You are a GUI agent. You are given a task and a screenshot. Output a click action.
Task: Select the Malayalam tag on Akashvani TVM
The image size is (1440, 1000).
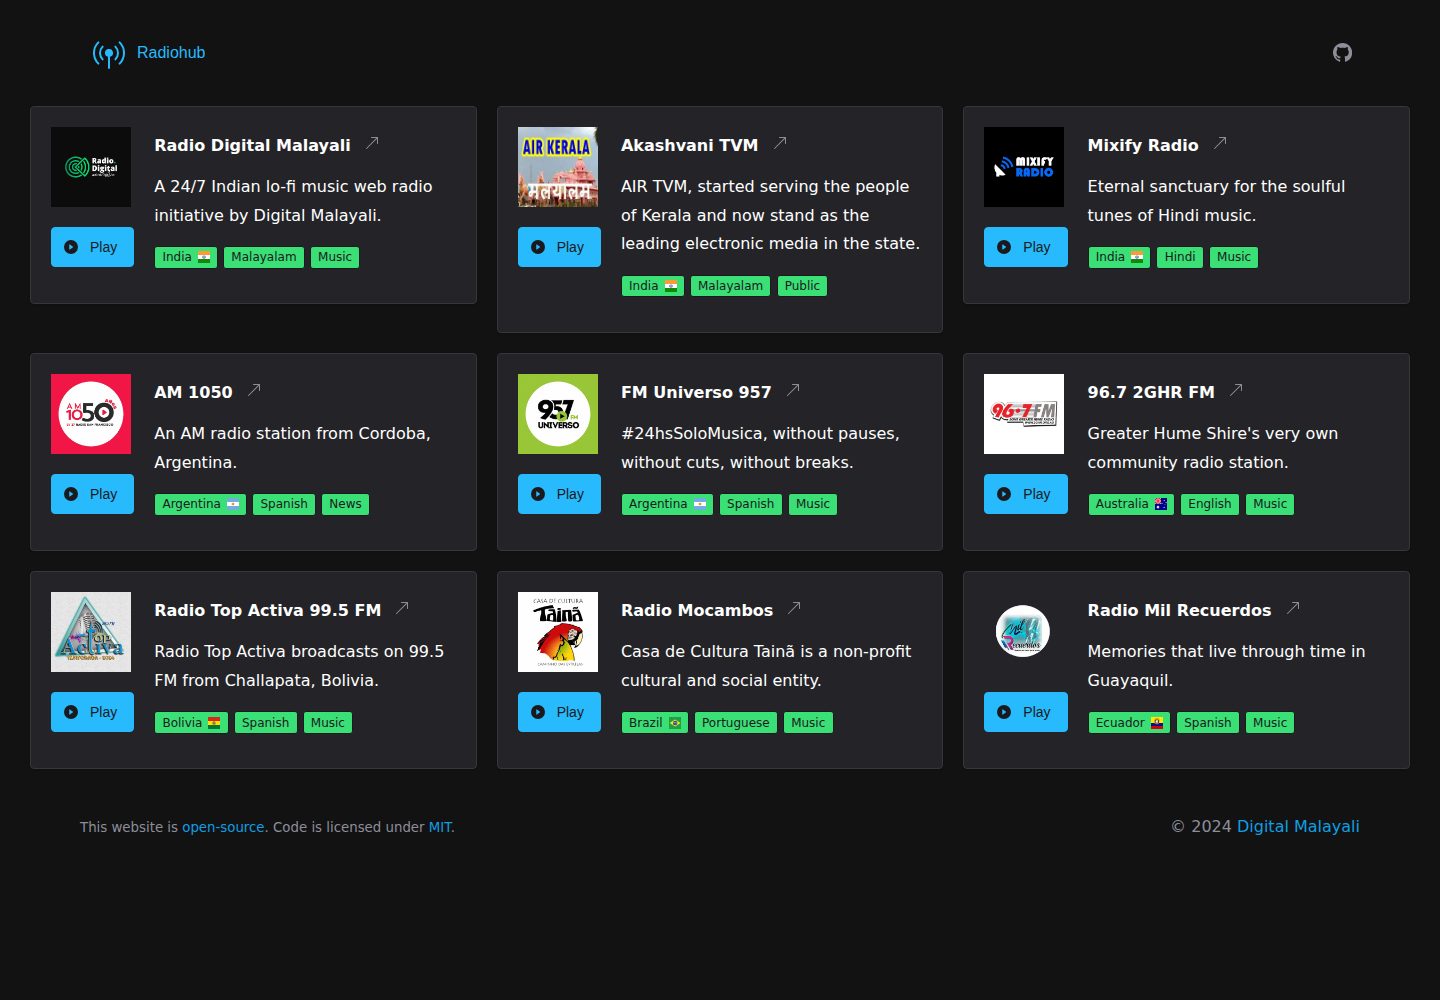point(730,286)
